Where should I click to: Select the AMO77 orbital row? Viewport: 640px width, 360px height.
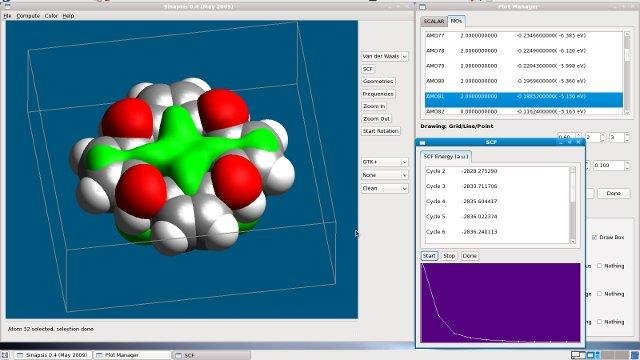coord(524,36)
